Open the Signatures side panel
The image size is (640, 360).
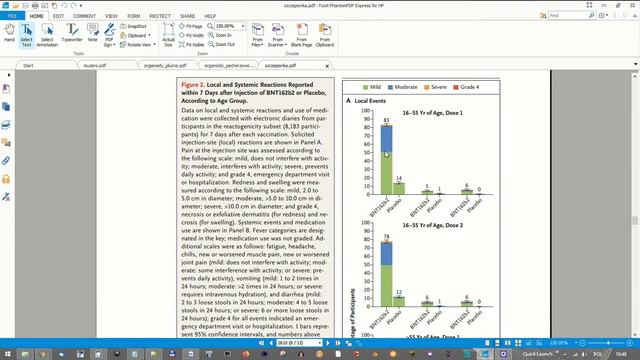(6, 197)
